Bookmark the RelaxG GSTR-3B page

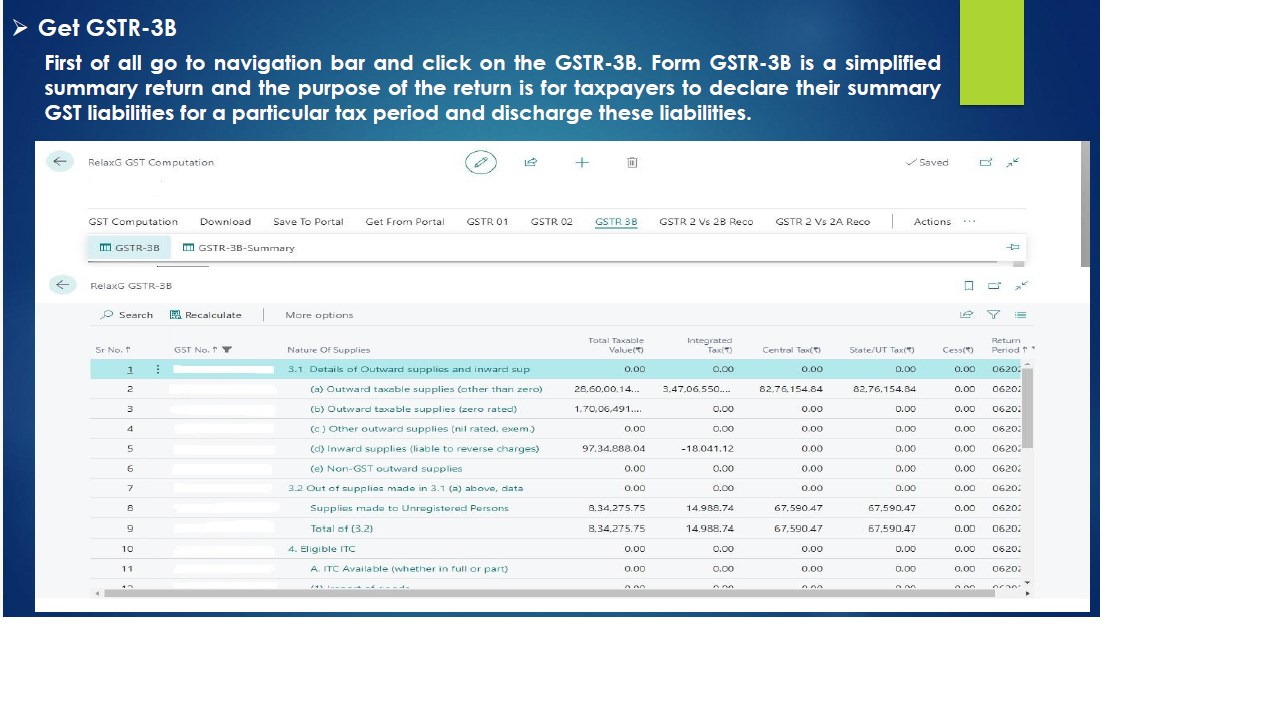point(968,286)
